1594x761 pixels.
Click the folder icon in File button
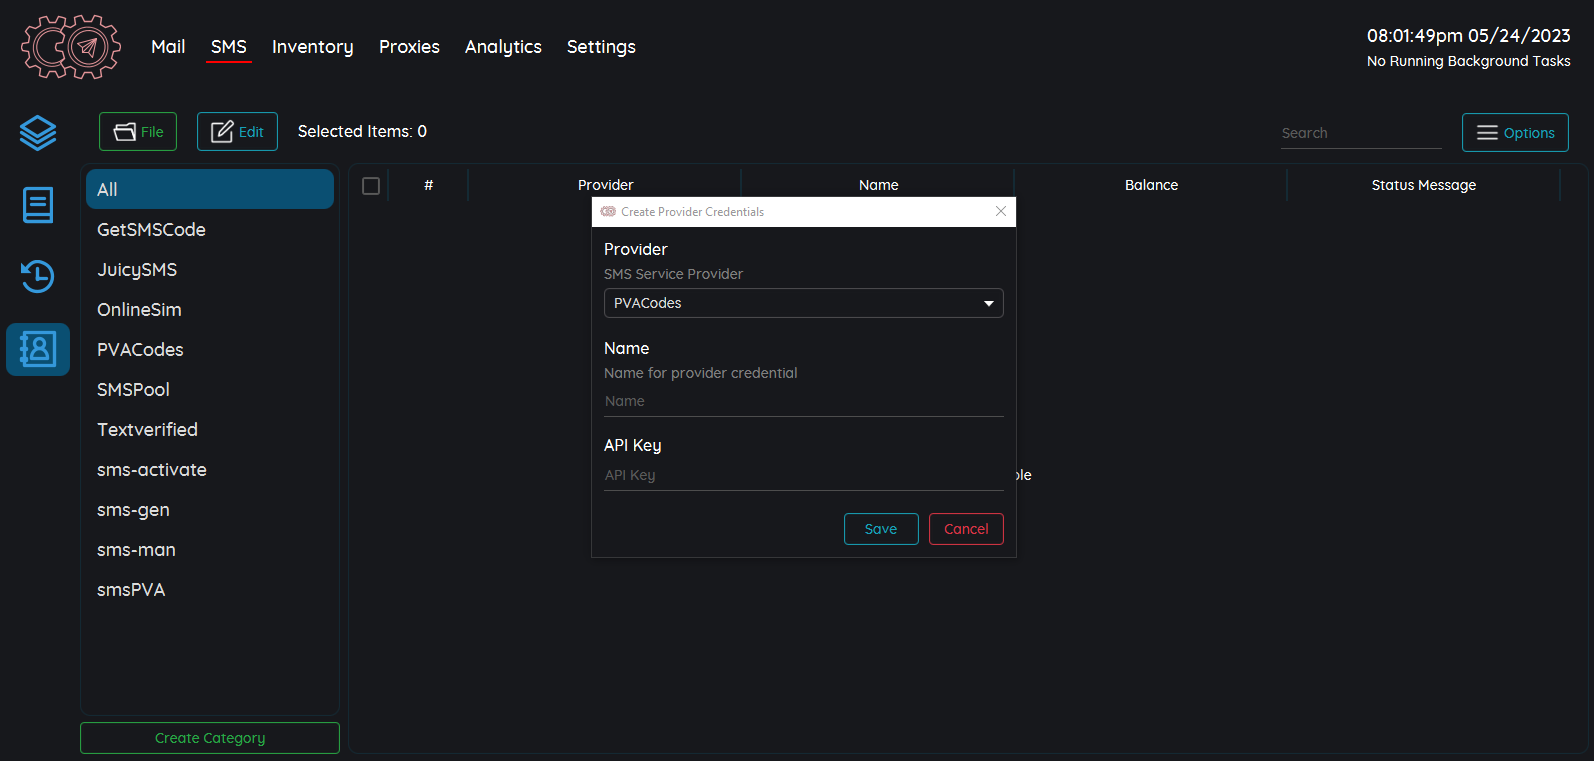pyautogui.click(x=125, y=132)
